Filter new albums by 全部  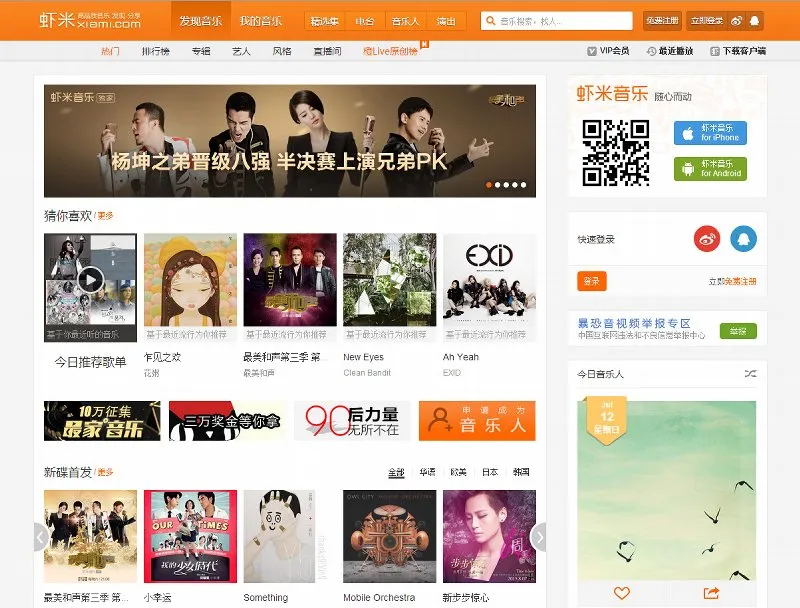[396, 472]
